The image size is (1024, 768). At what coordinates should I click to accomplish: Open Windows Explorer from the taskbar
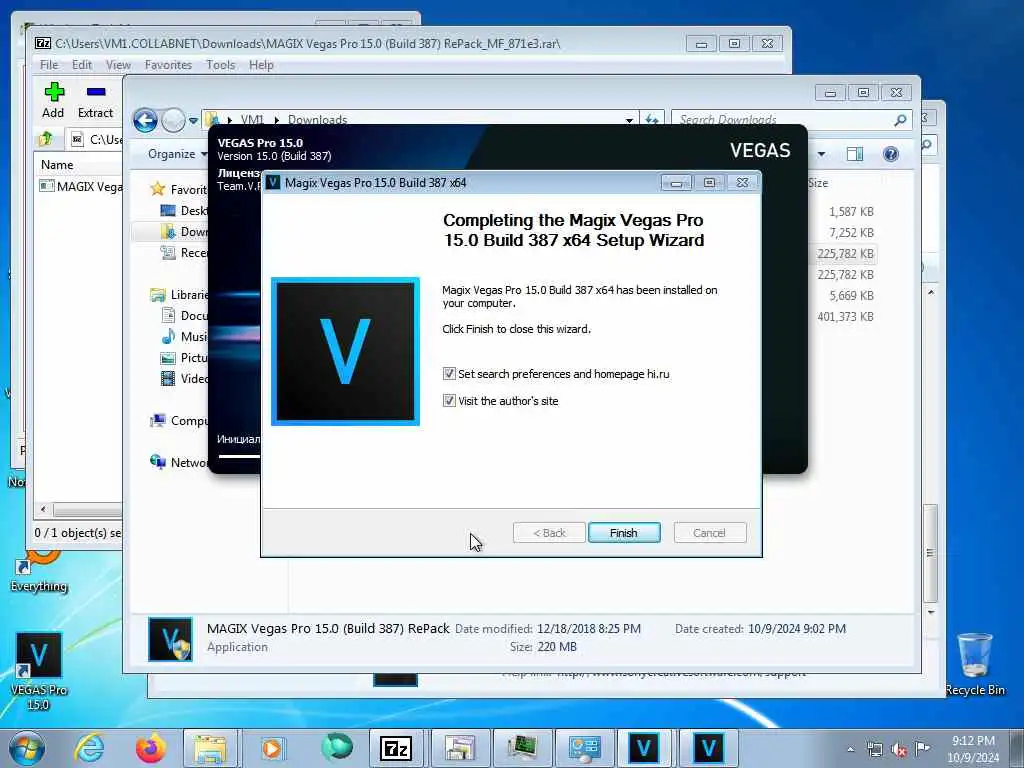210,748
